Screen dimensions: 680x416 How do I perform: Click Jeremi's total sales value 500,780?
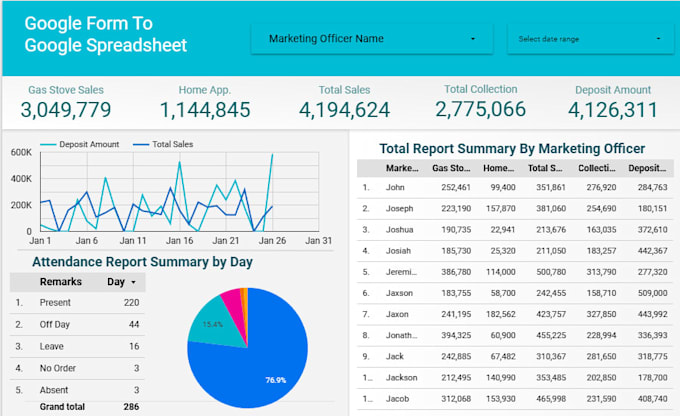click(551, 272)
